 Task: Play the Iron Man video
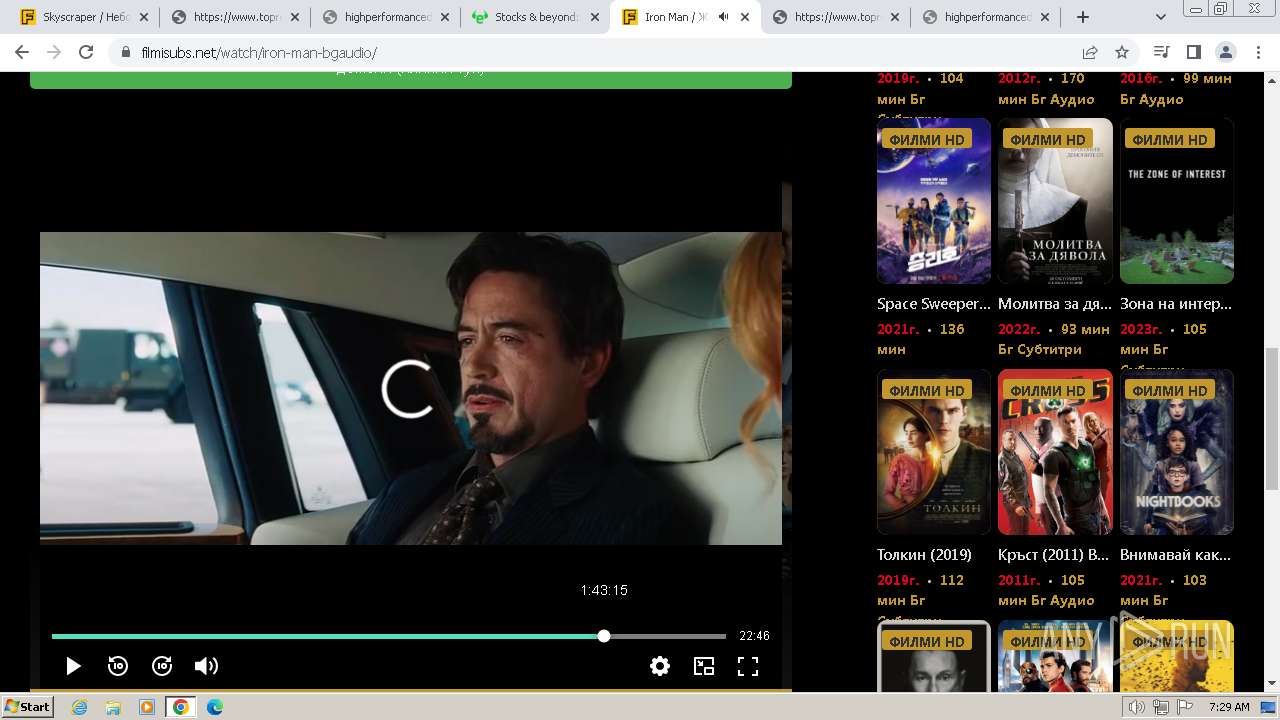[73, 666]
